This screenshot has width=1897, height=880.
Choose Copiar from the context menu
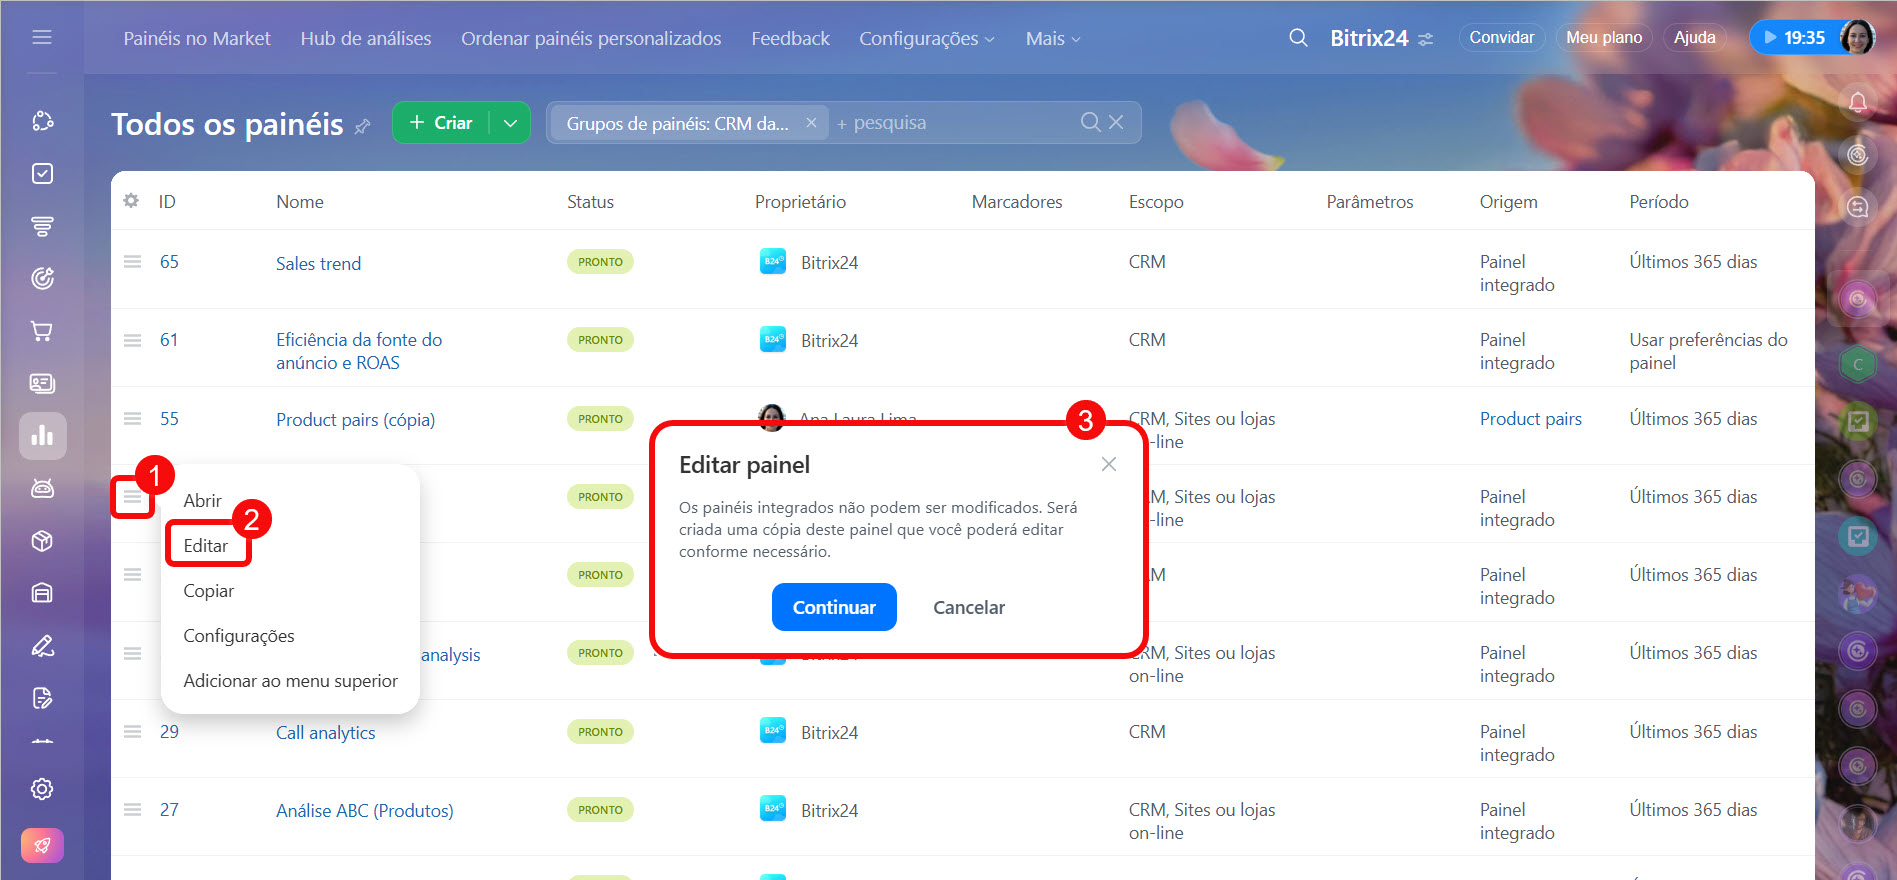tap(208, 591)
